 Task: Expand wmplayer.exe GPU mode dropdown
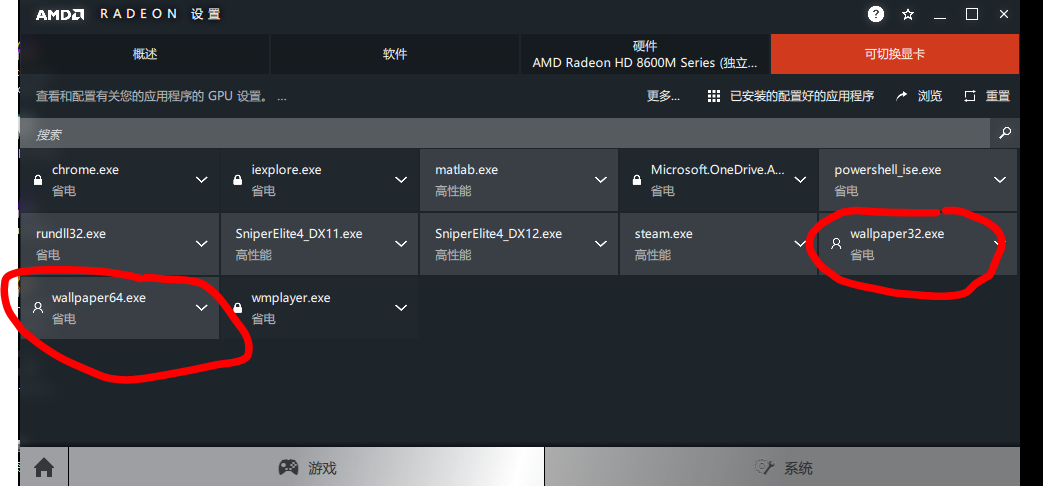pos(401,308)
